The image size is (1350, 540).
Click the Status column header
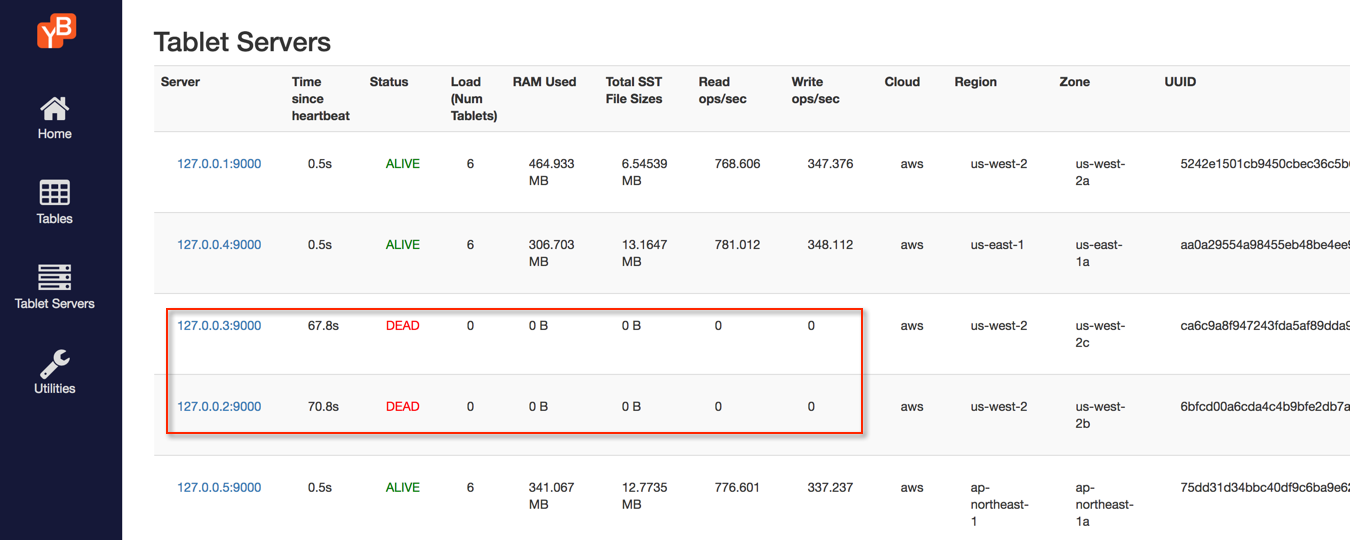(389, 82)
